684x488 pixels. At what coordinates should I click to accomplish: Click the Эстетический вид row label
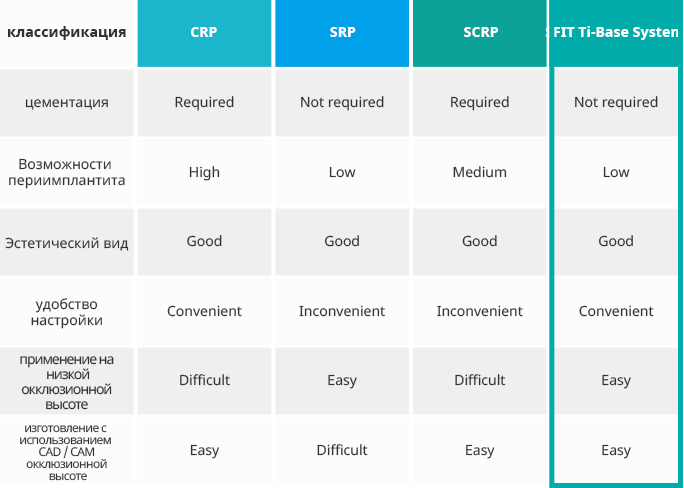click(x=67, y=242)
